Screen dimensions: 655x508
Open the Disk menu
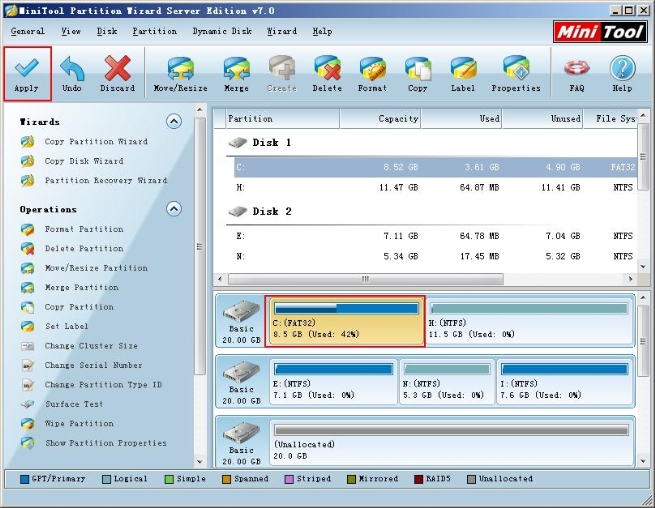pos(107,31)
